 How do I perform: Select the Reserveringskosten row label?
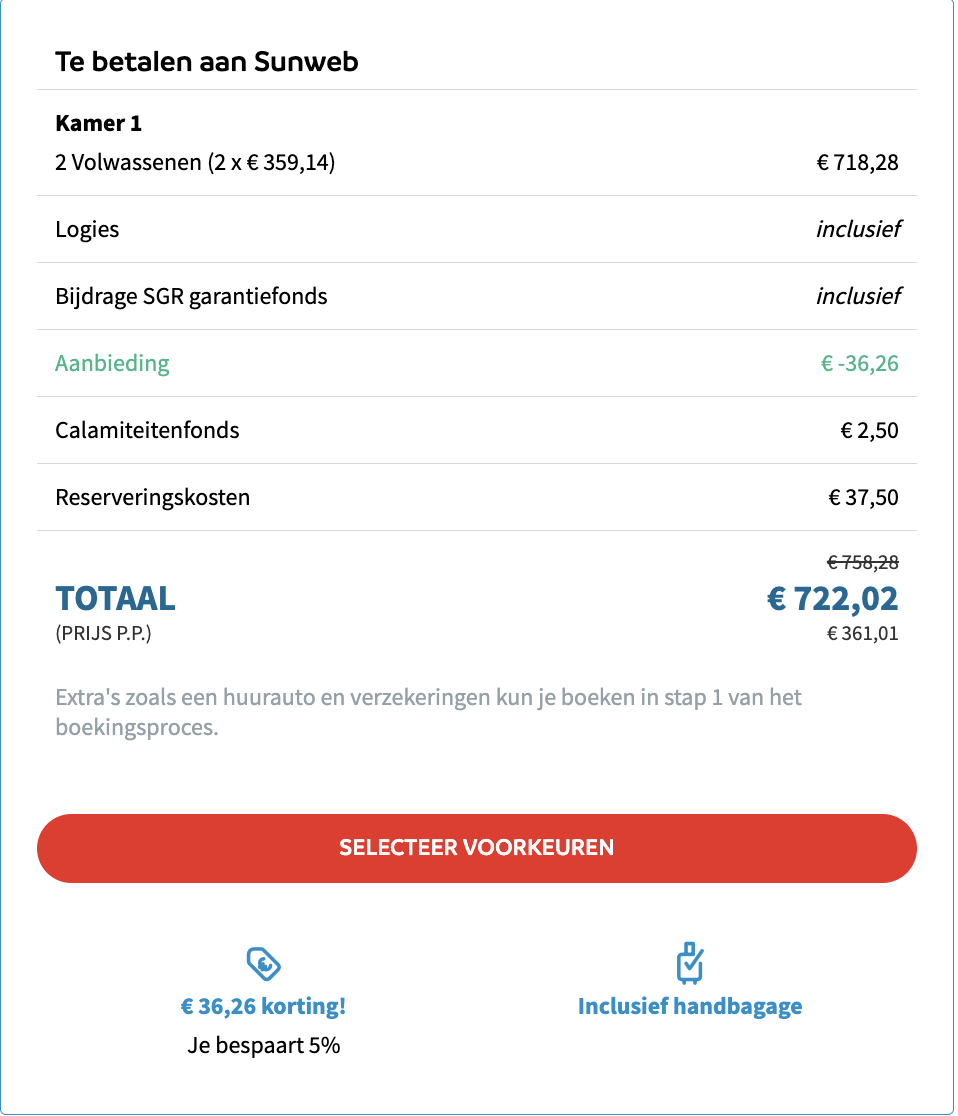pyautogui.click(x=152, y=497)
